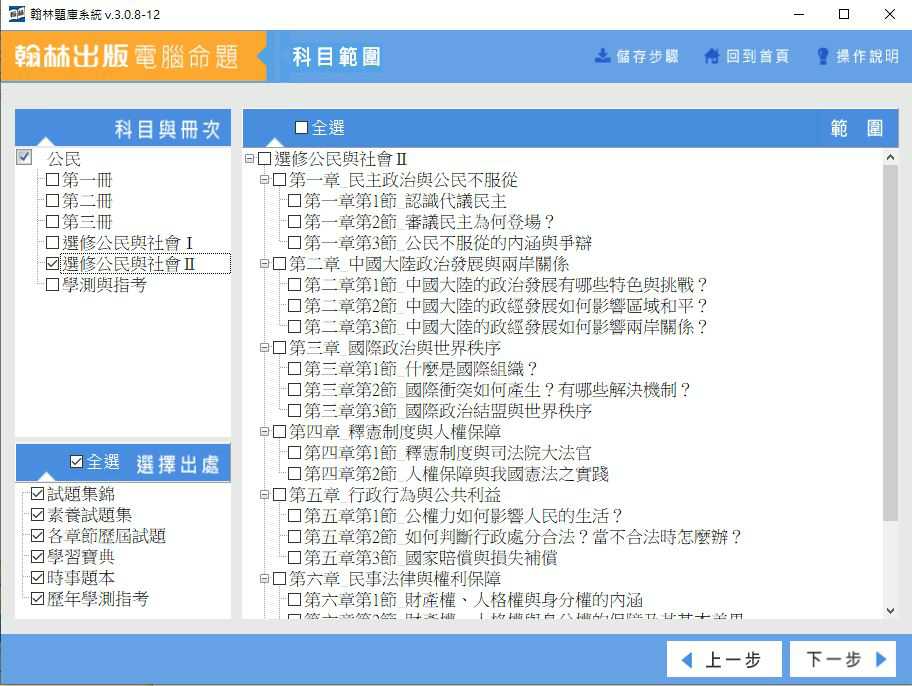The height and width of the screenshot is (686, 912).
Task: Go to previous step 上一步
Action: [724, 659]
